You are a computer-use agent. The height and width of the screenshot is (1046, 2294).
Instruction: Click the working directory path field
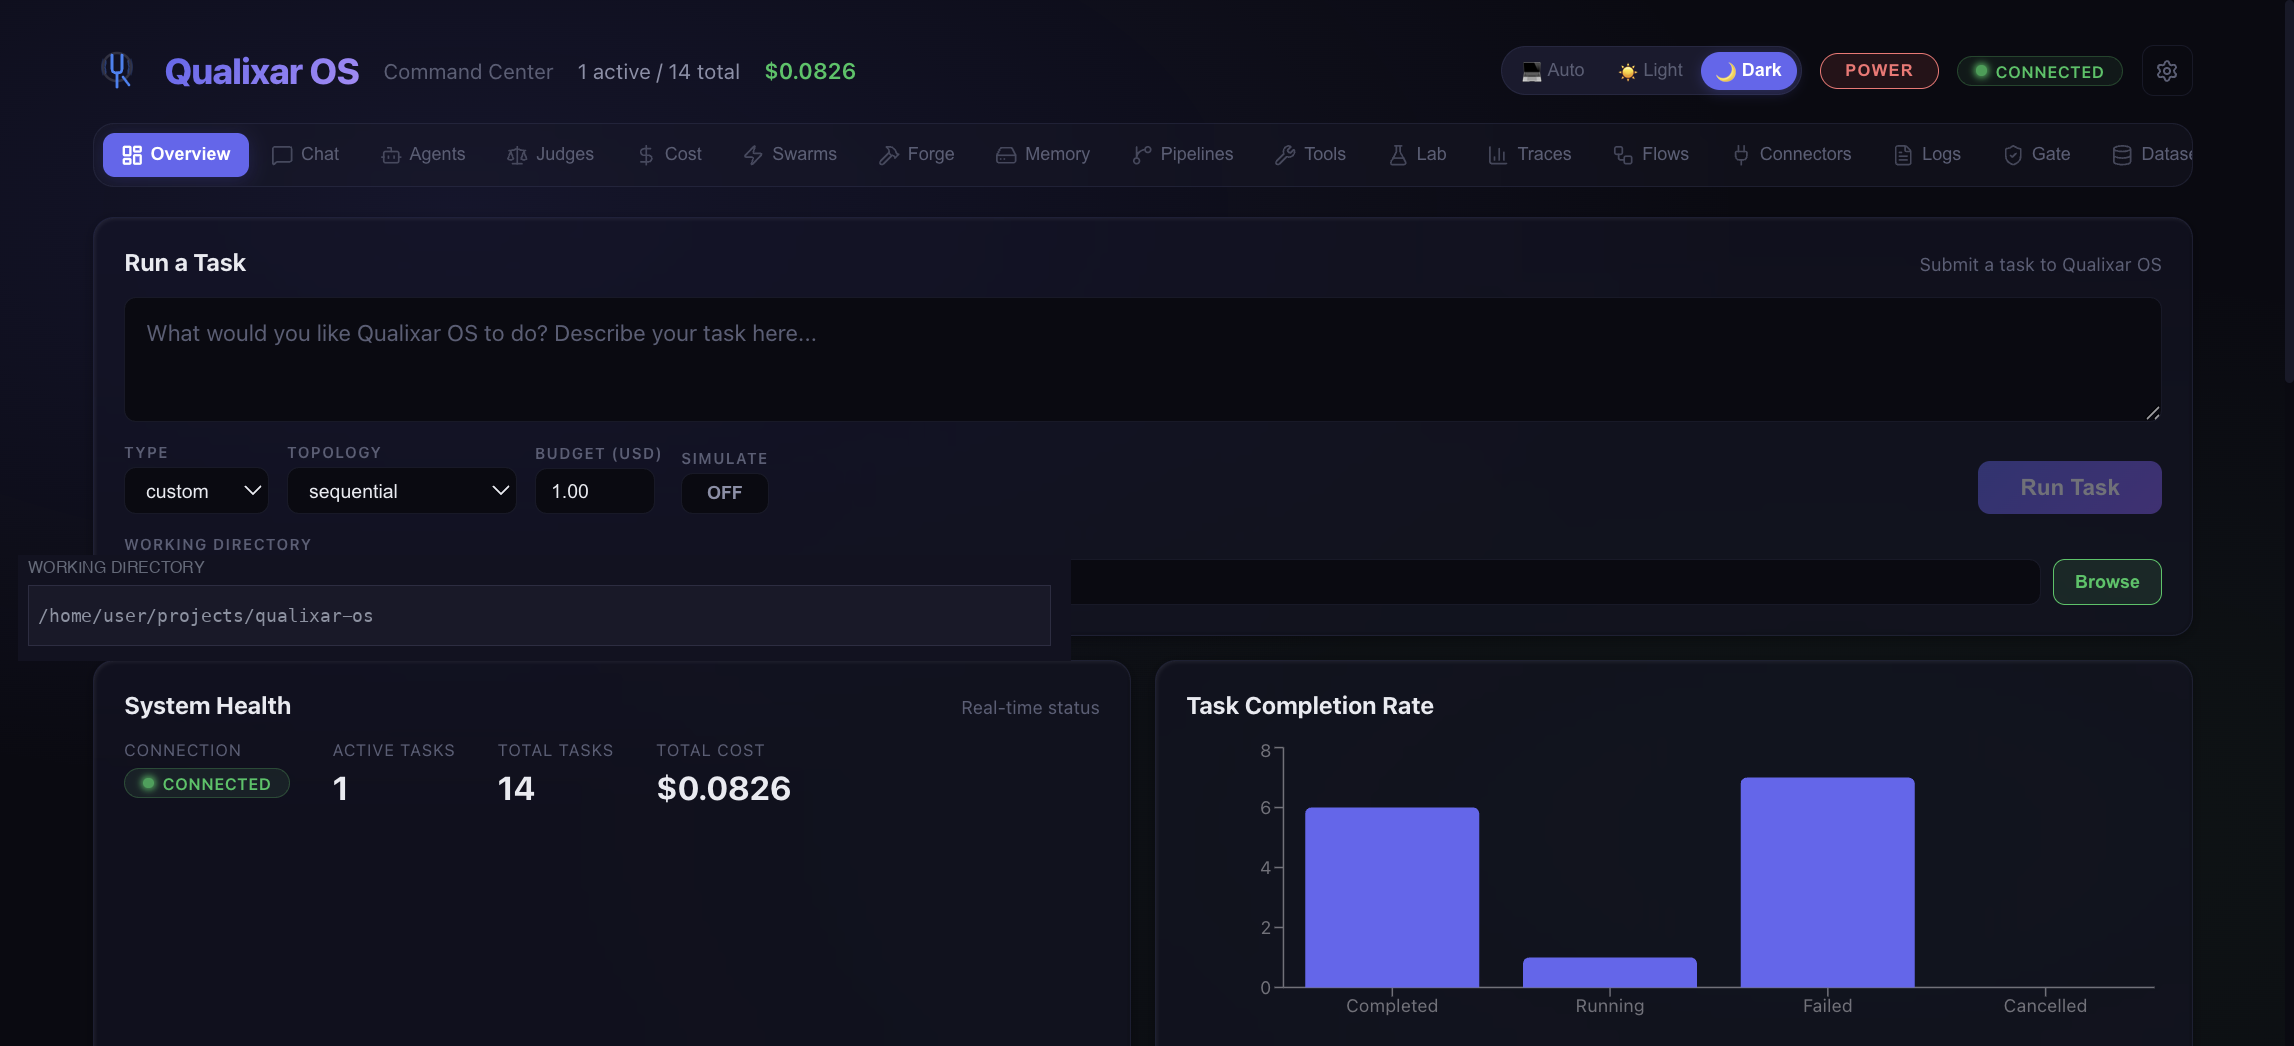point(539,616)
